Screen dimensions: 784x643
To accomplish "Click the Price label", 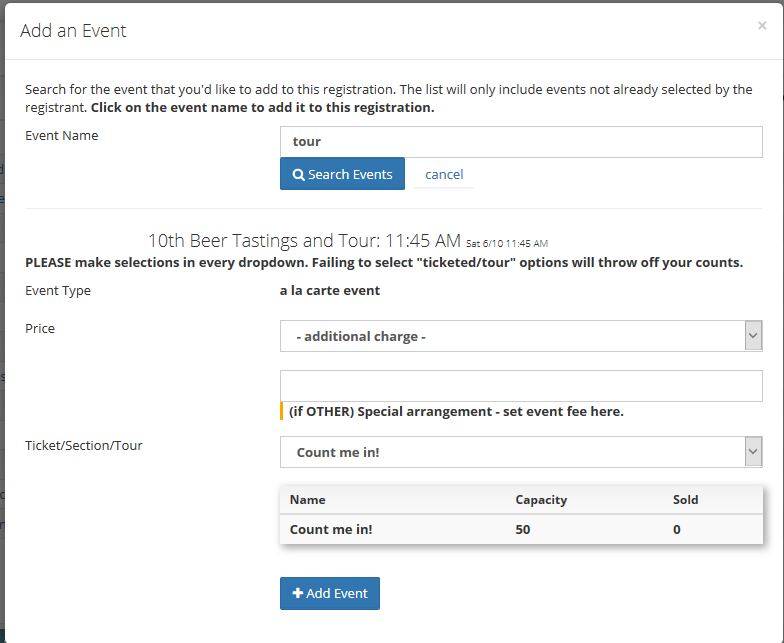I will (40, 328).
